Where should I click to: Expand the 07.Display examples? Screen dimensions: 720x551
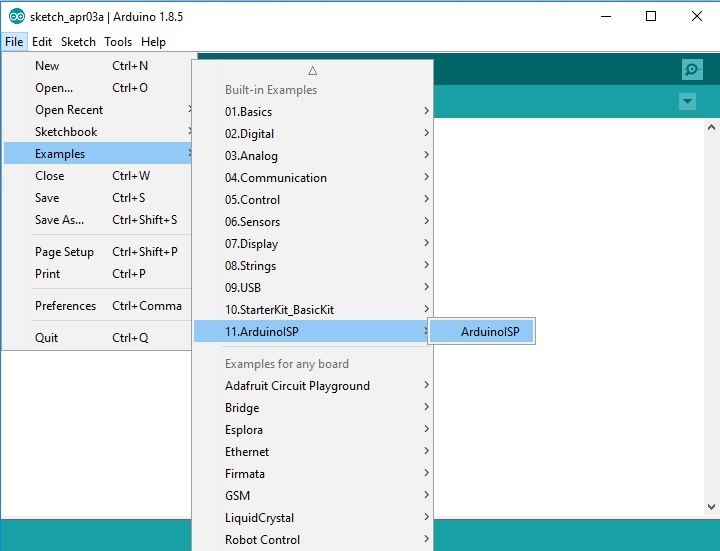click(x=313, y=244)
